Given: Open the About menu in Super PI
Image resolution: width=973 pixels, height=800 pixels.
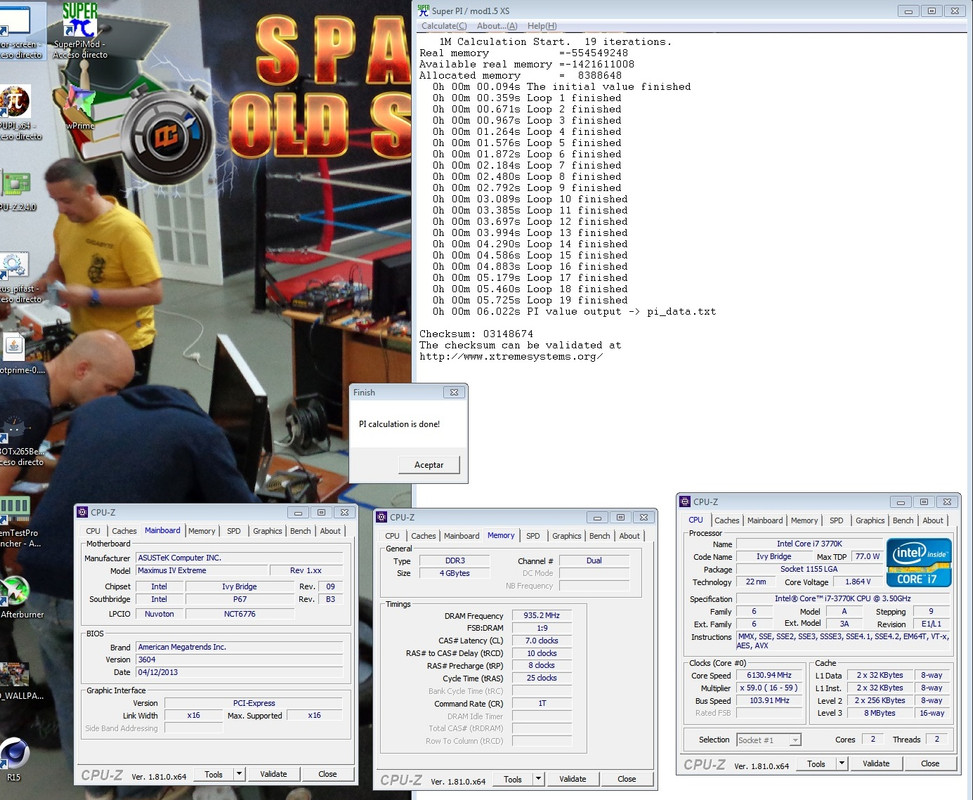Looking at the screenshot, I should click(496, 25).
